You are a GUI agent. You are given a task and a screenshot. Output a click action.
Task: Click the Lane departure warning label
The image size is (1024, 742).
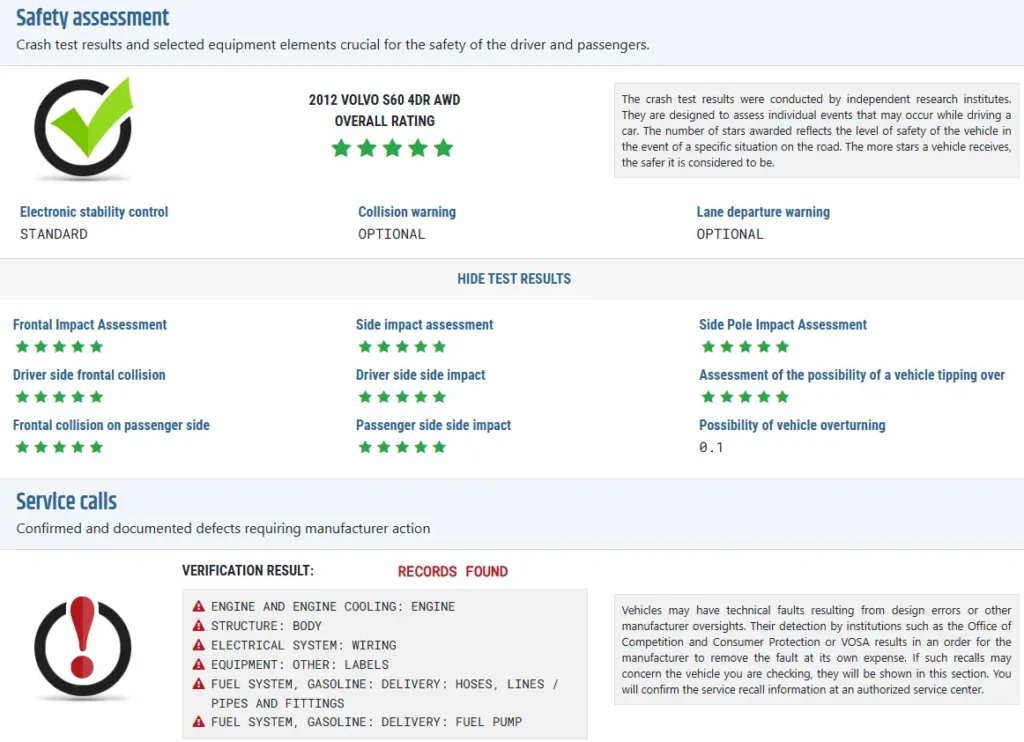pyautogui.click(x=763, y=212)
